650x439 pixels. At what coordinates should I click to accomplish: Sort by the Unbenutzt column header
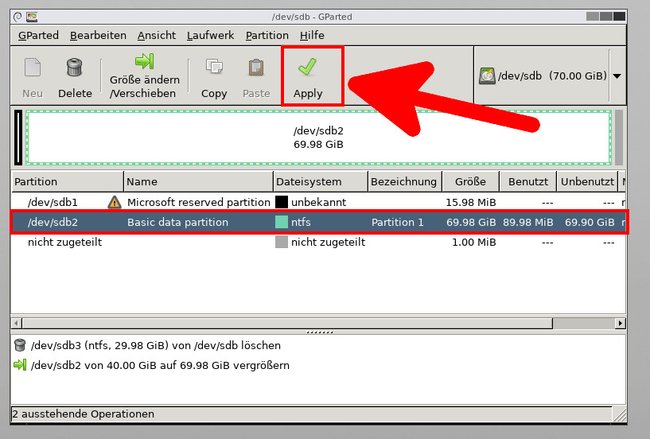pos(587,182)
